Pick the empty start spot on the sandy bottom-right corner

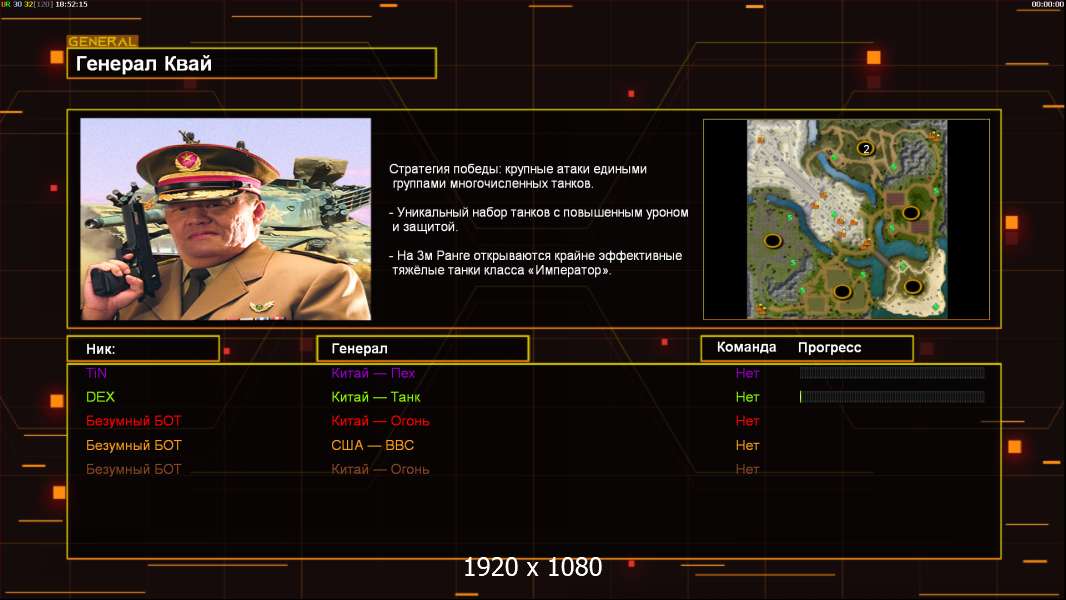pos(912,287)
